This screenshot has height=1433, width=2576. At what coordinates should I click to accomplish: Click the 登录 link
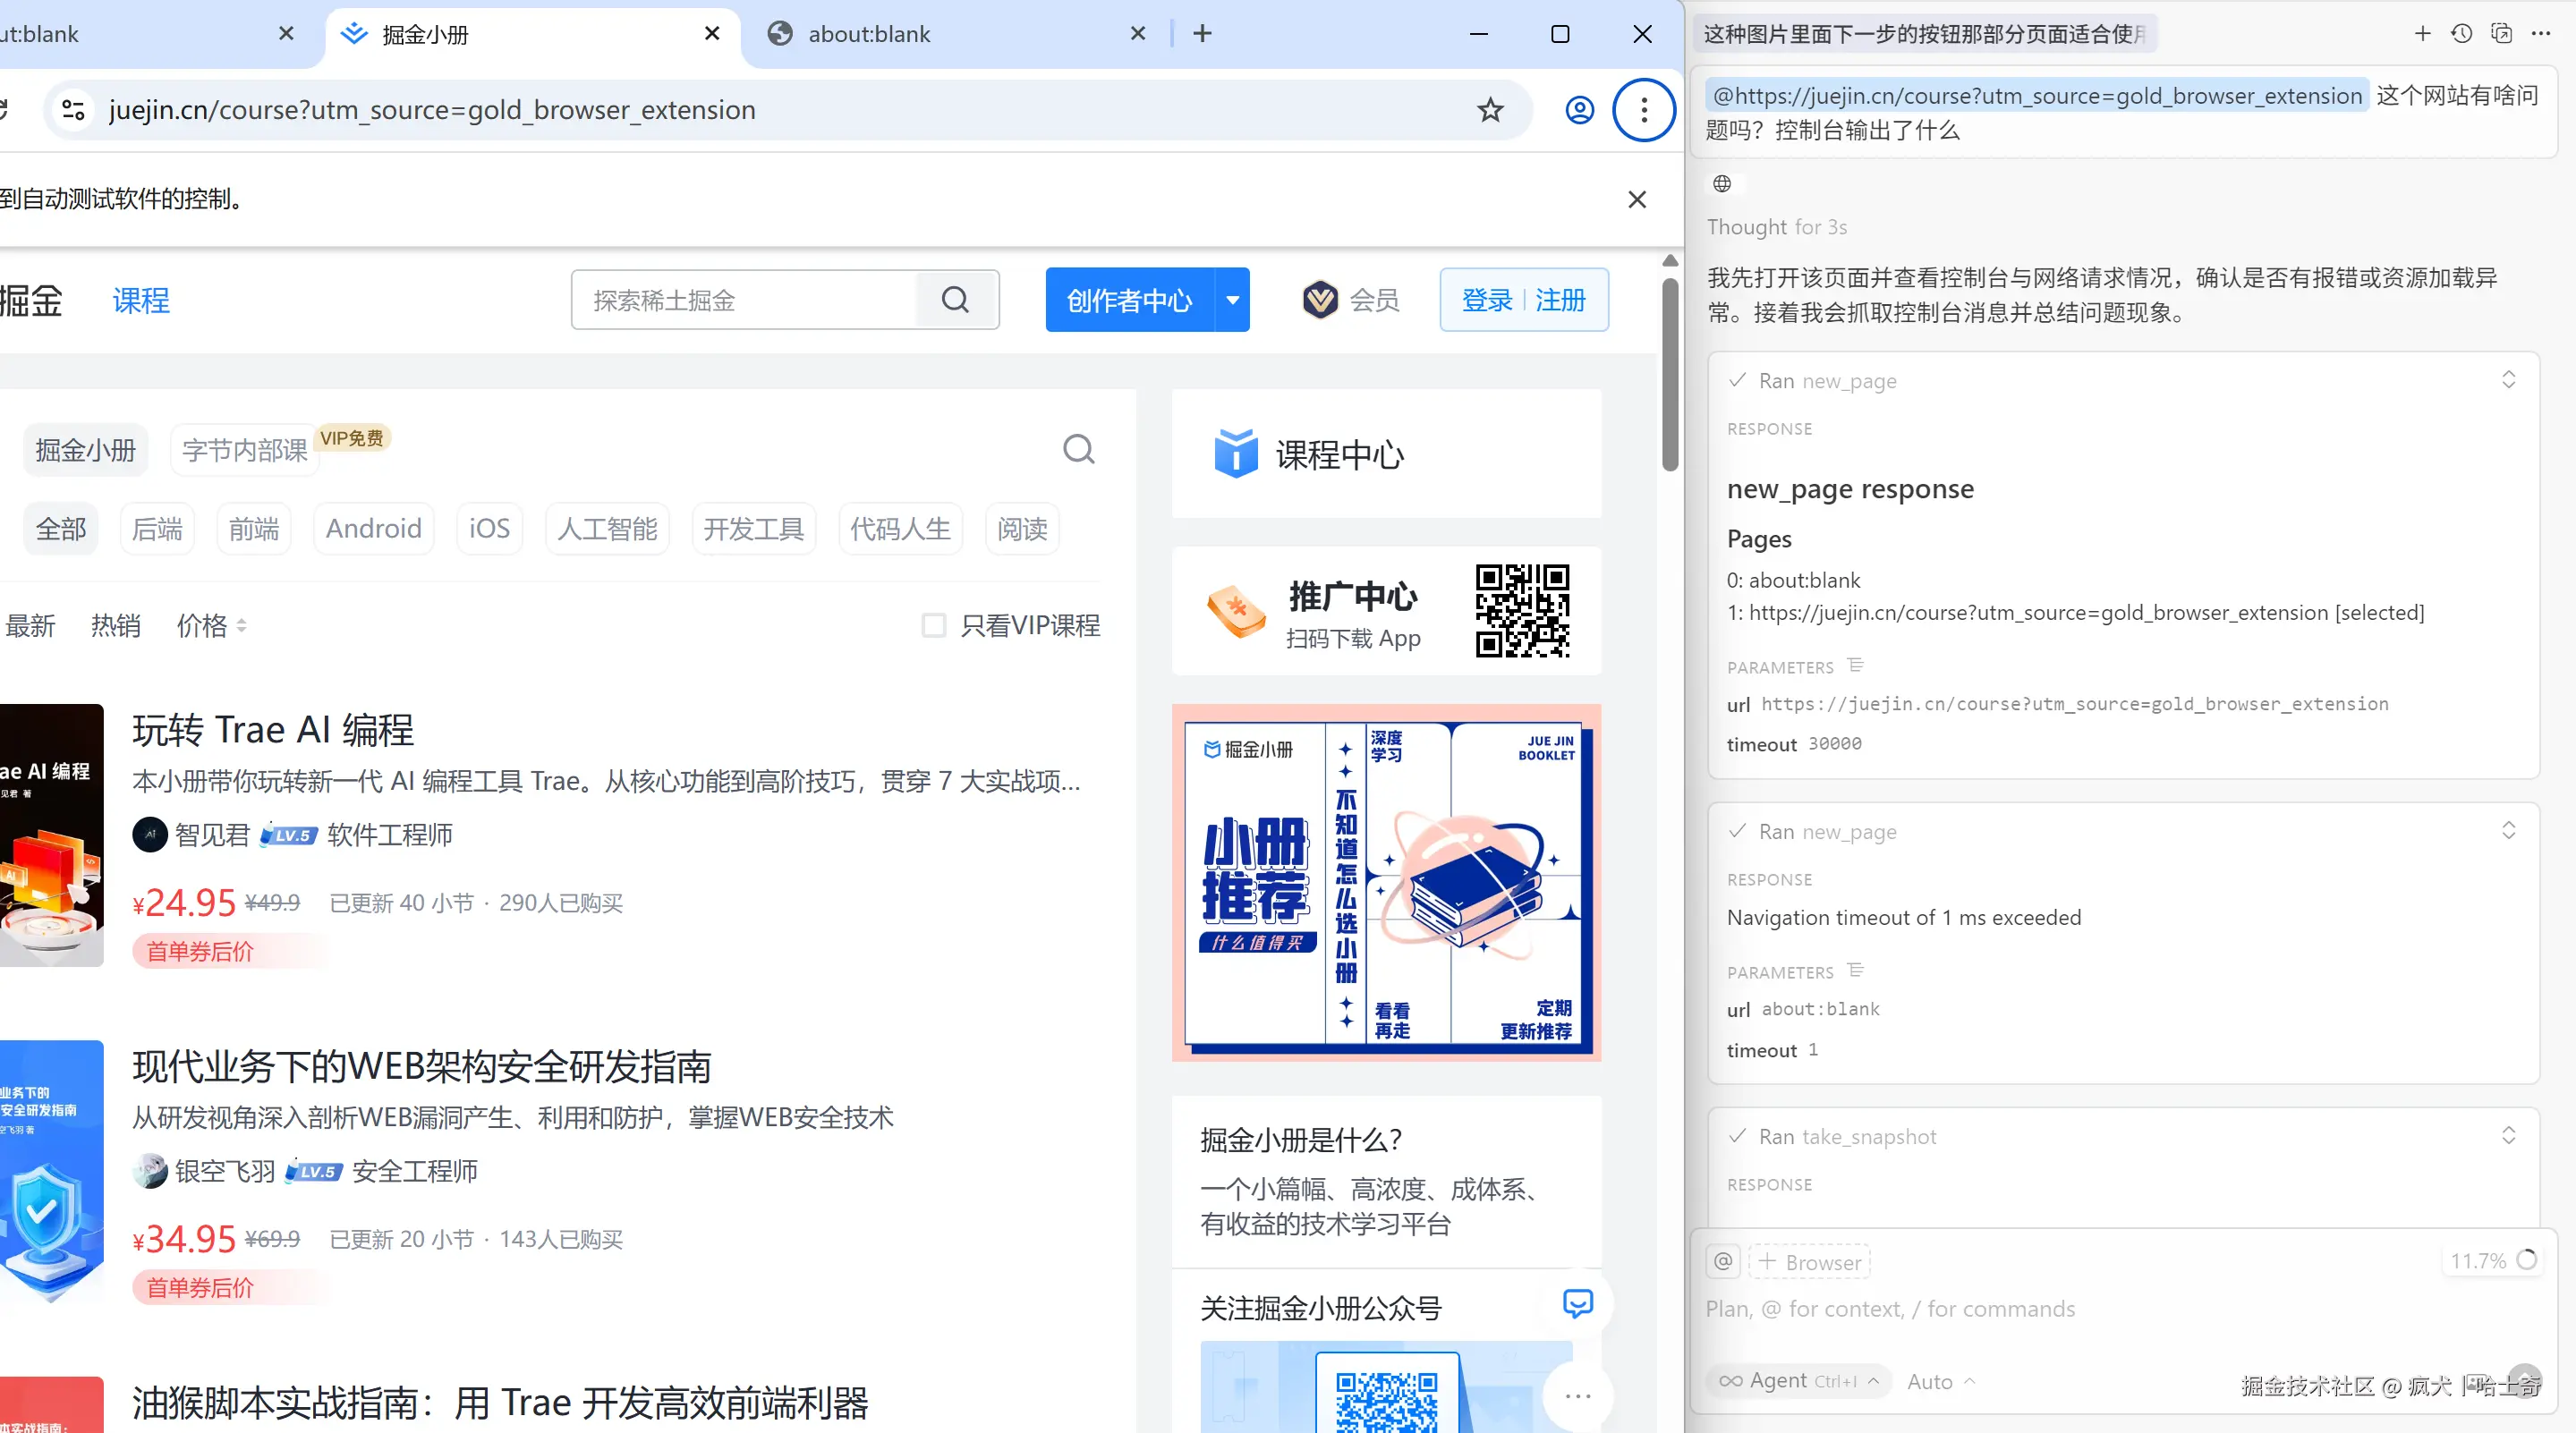(x=1486, y=300)
